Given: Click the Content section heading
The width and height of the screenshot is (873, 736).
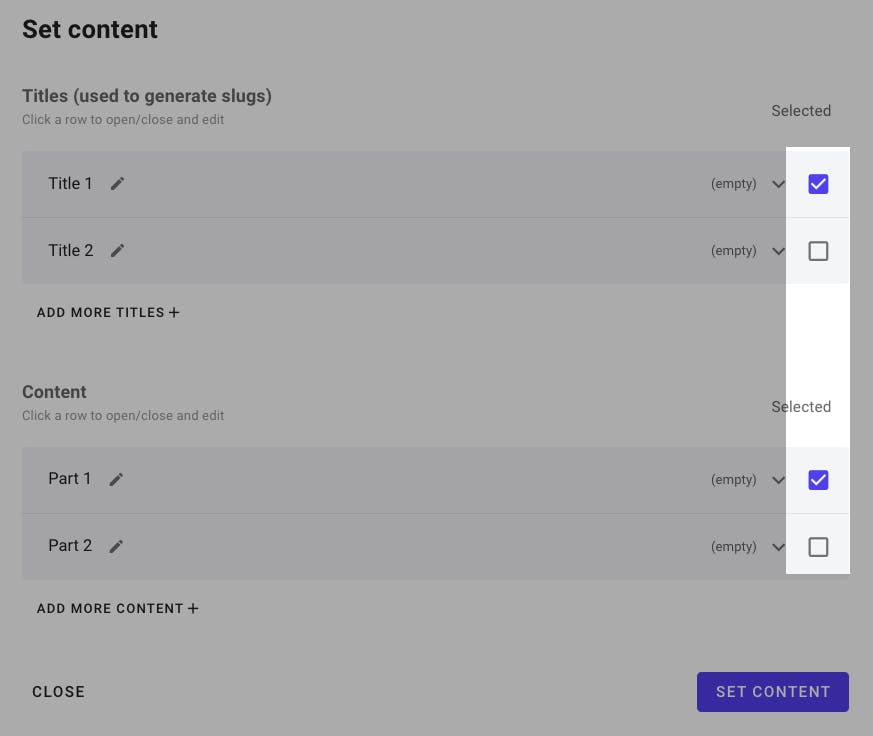Looking at the screenshot, I should click(54, 391).
